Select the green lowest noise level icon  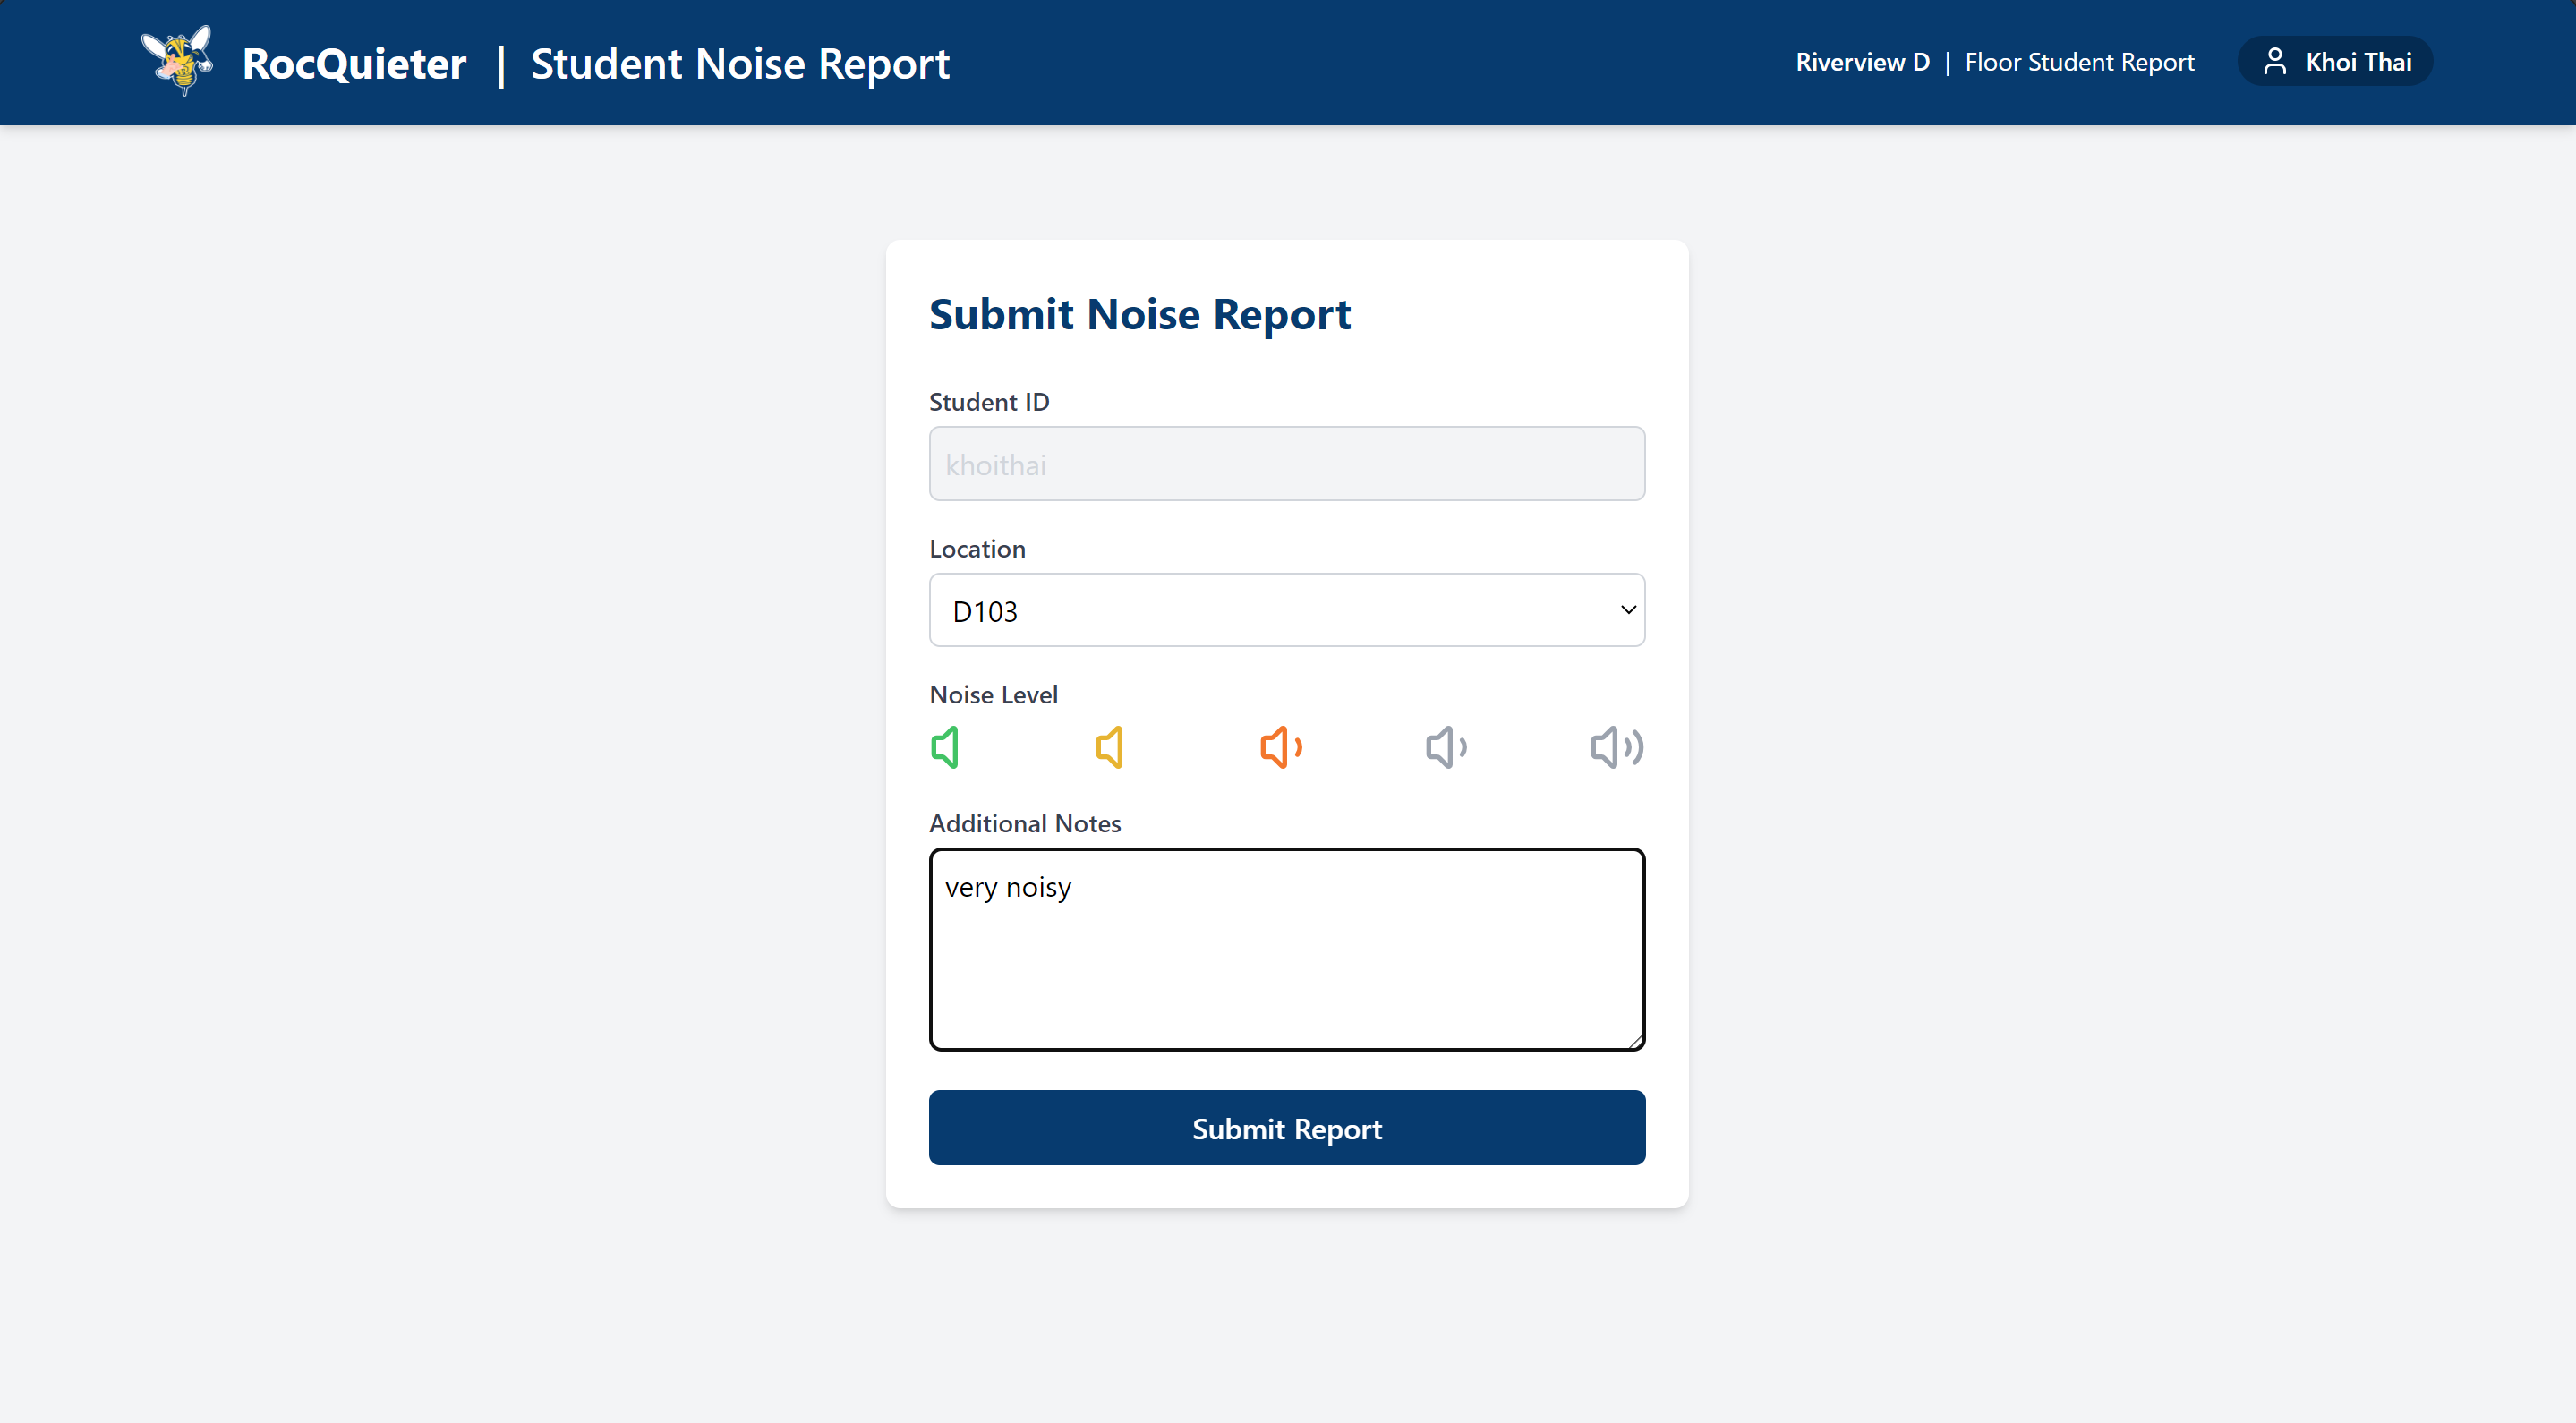tap(945, 747)
